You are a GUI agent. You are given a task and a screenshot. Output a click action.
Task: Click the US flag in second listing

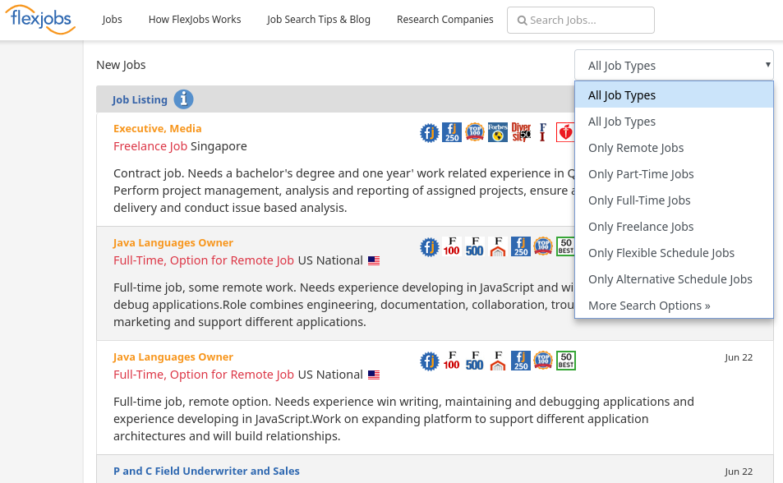[x=374, y=261]
